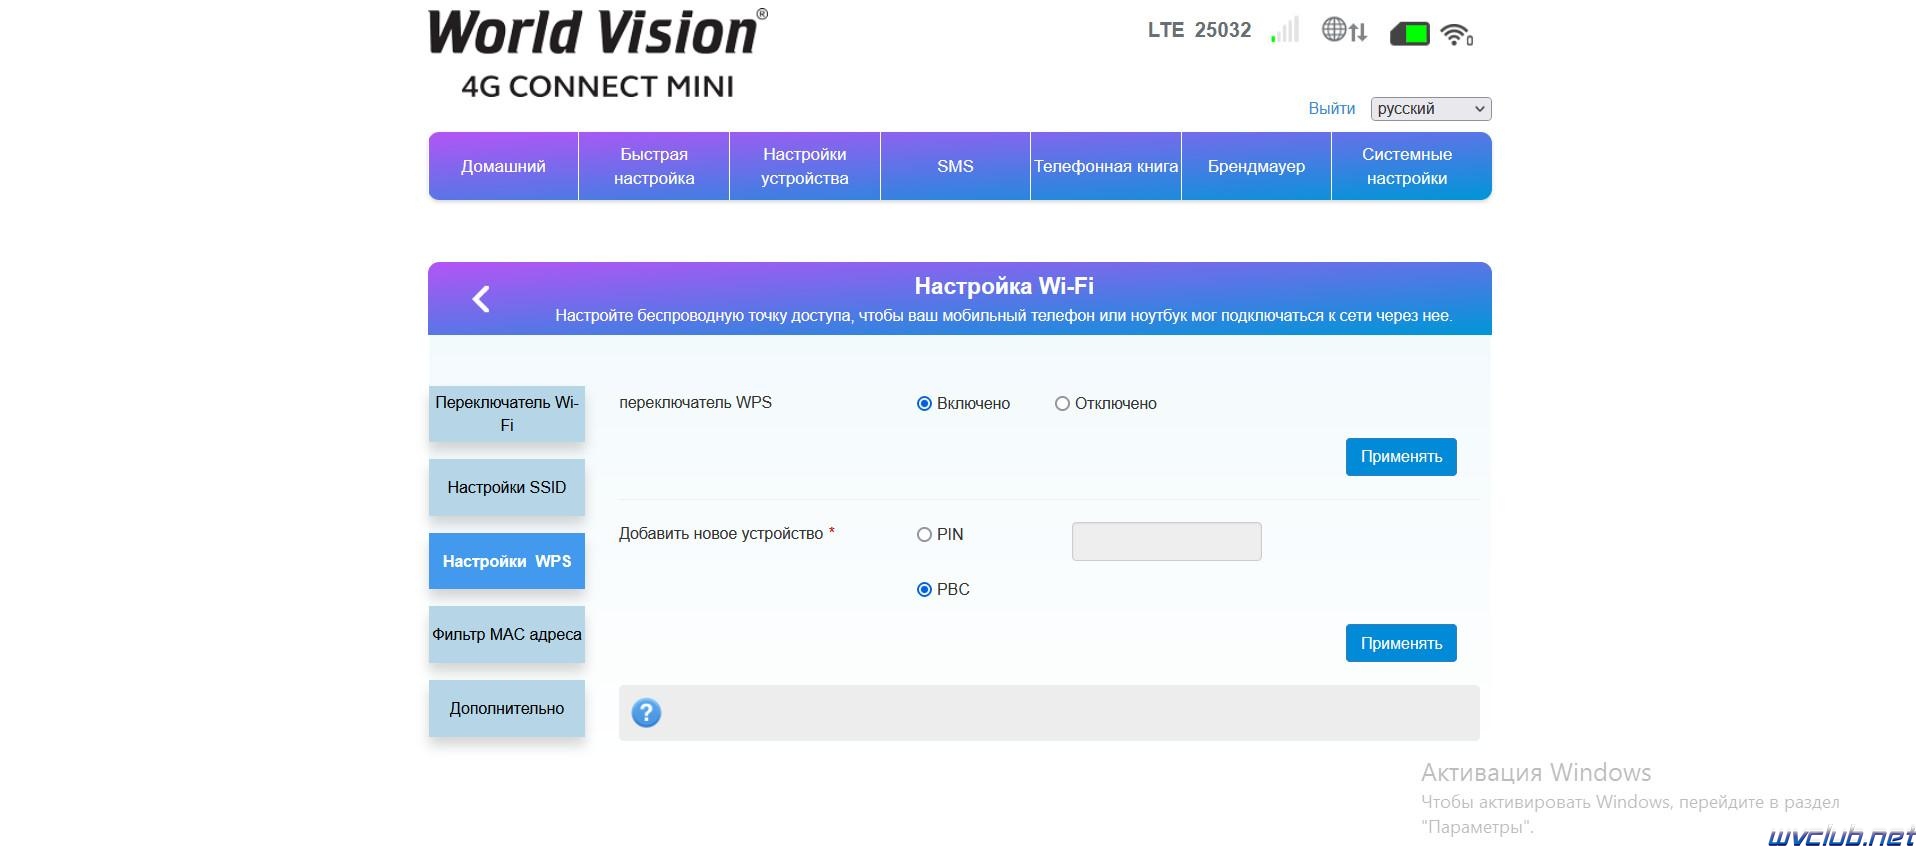Click the signal strength bars icon
This screenshot has width=1918, height=851.
(x=1285, y=31)
